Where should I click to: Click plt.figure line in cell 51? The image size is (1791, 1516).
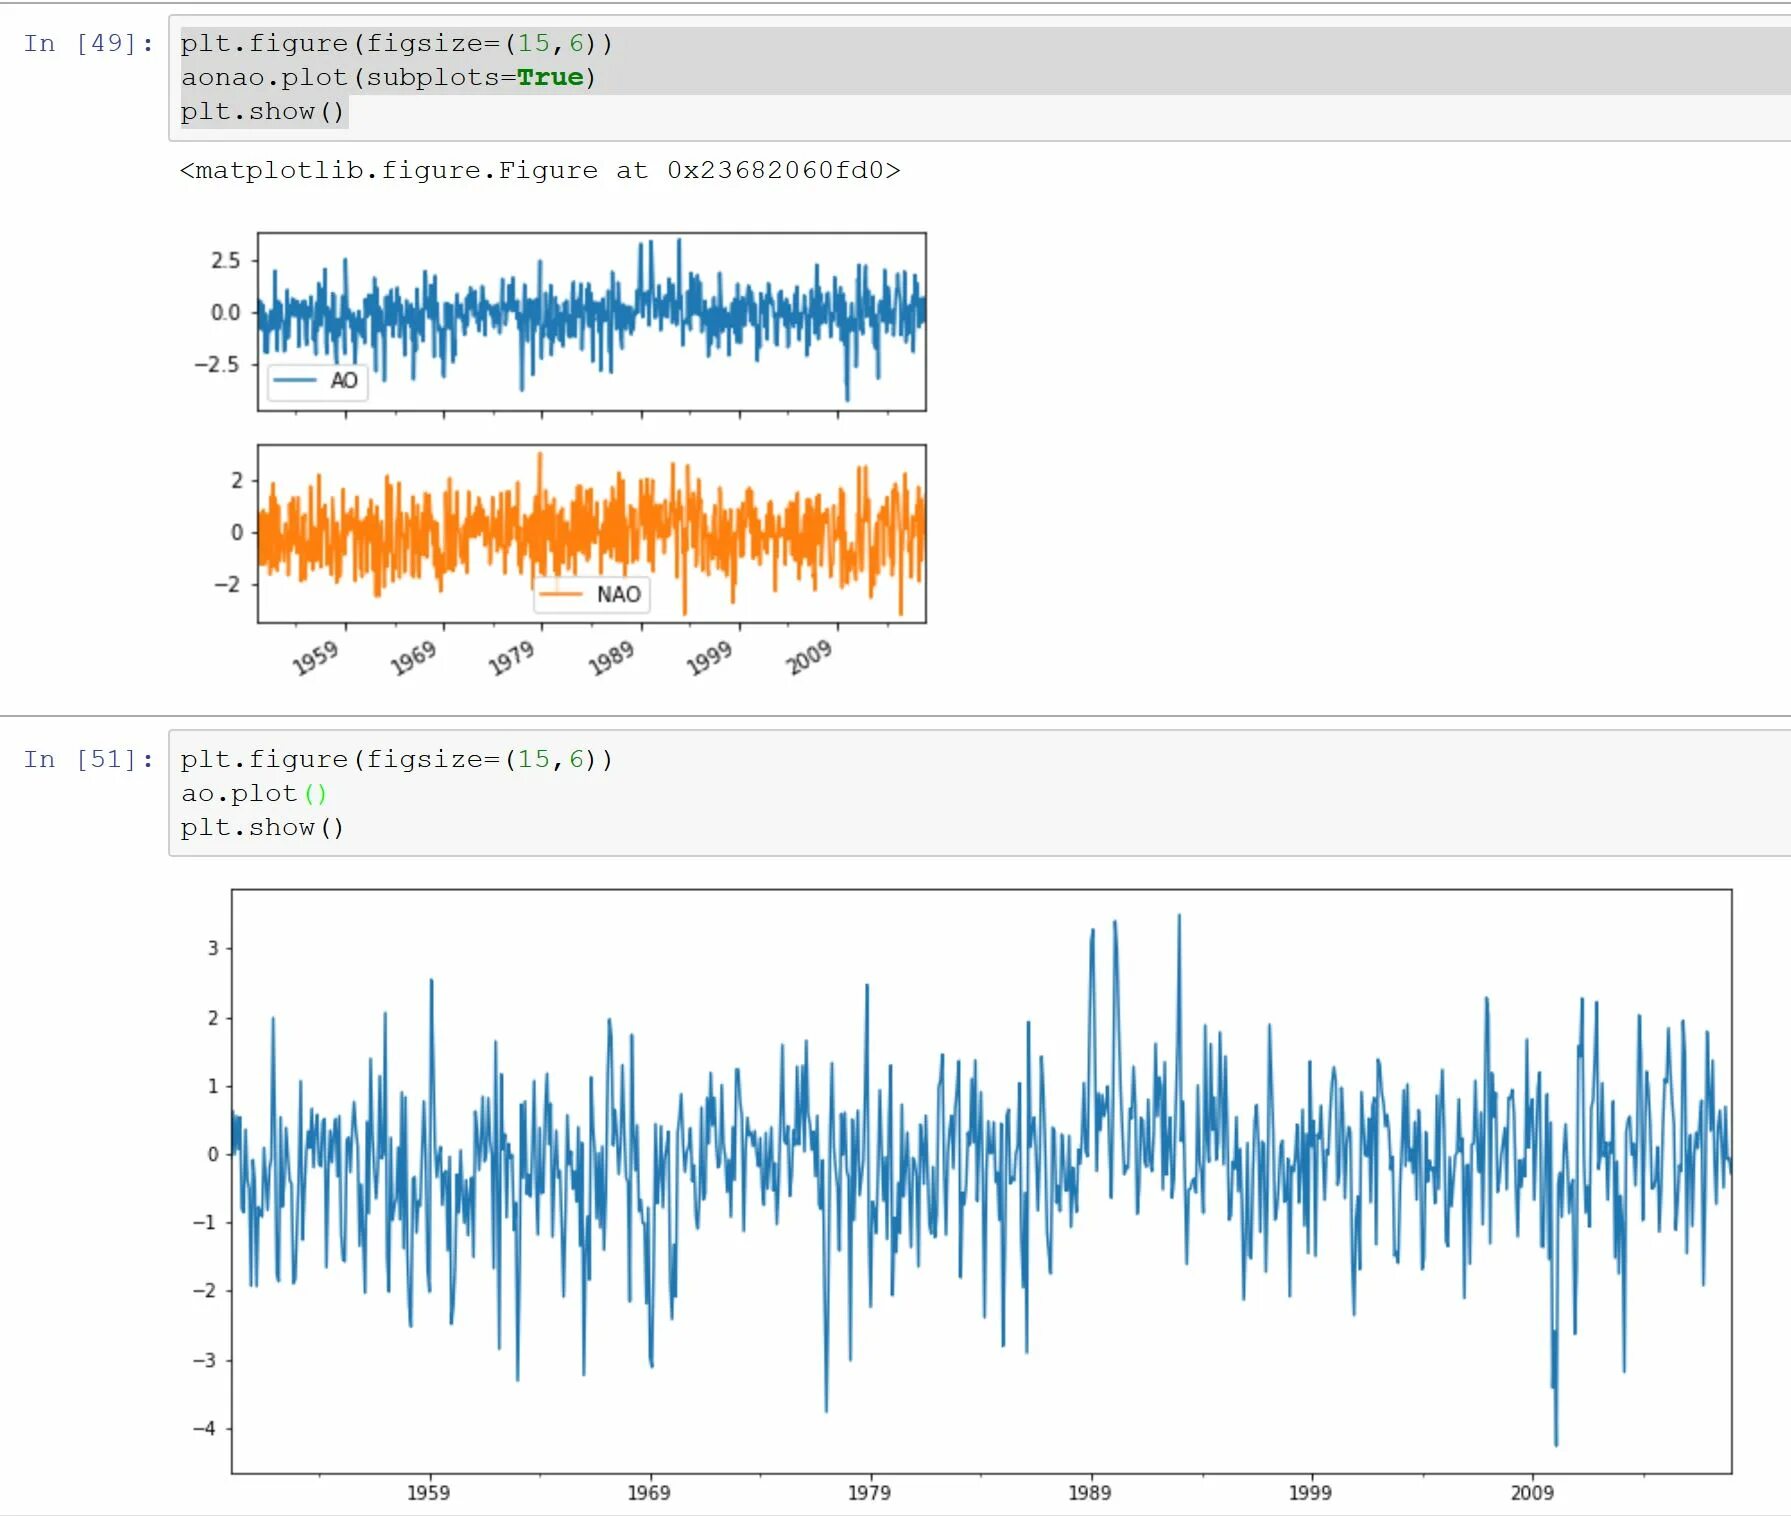(396, 759)
